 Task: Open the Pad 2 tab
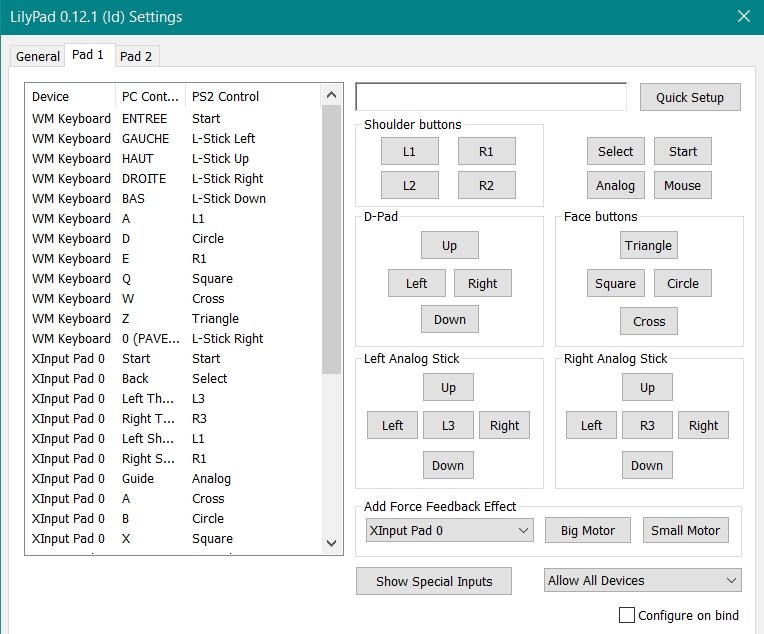point(136,57)
